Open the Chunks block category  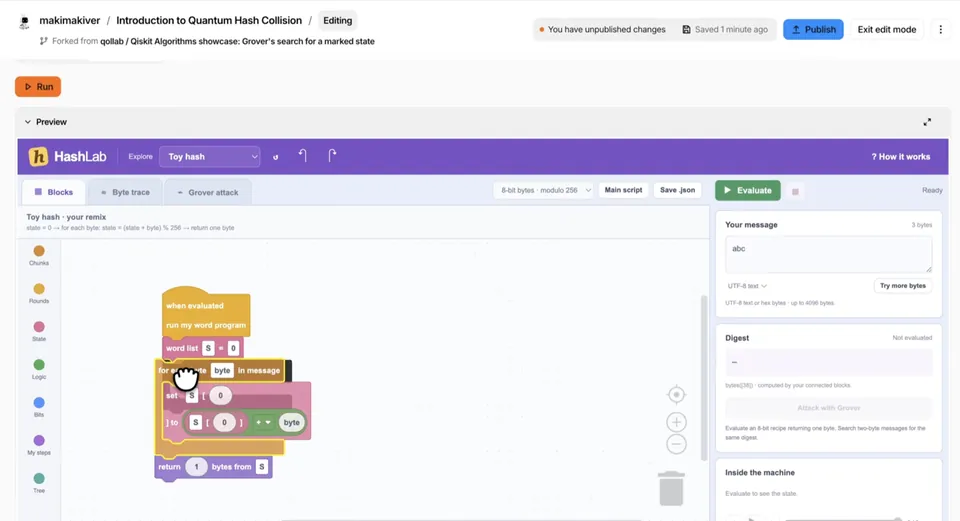[39, 255]
